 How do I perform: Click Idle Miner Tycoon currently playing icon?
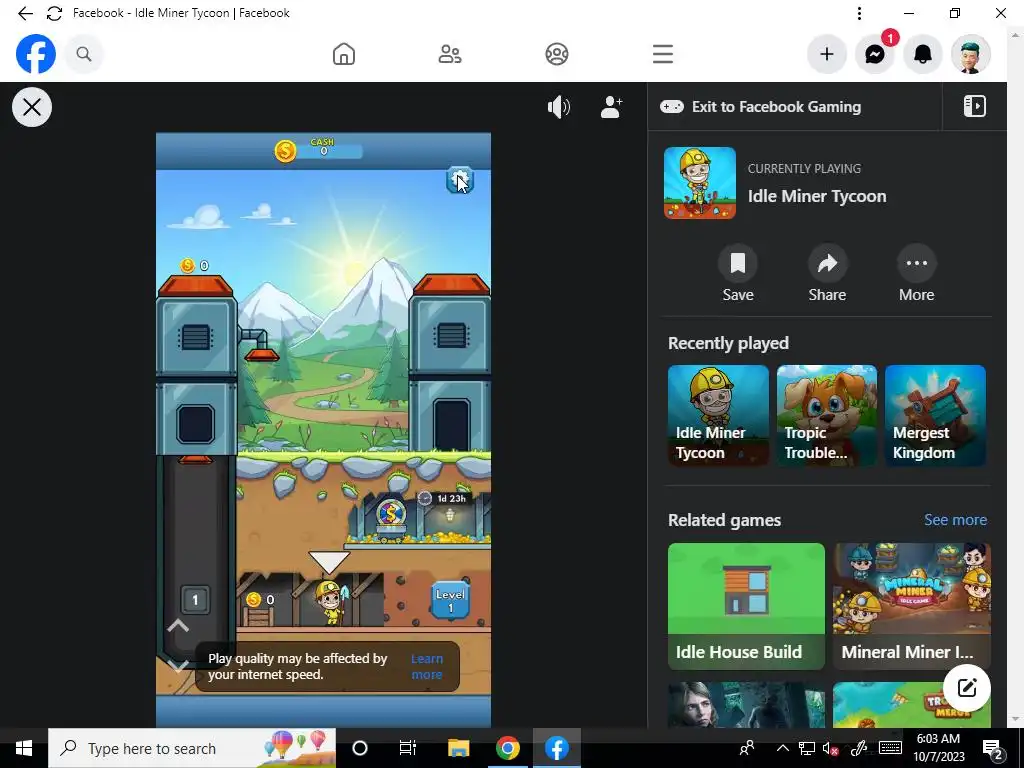pyautogui.click(x=699, y=183)
